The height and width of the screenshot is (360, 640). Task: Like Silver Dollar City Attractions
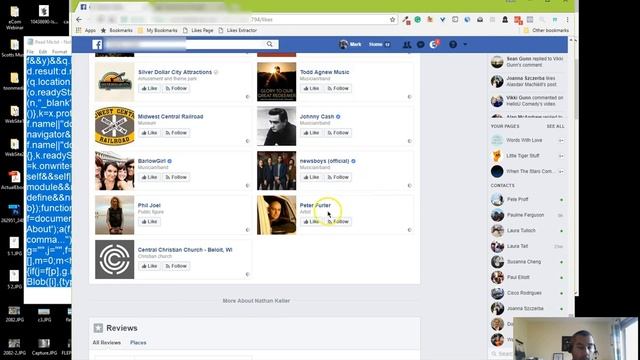pos(149,88)
